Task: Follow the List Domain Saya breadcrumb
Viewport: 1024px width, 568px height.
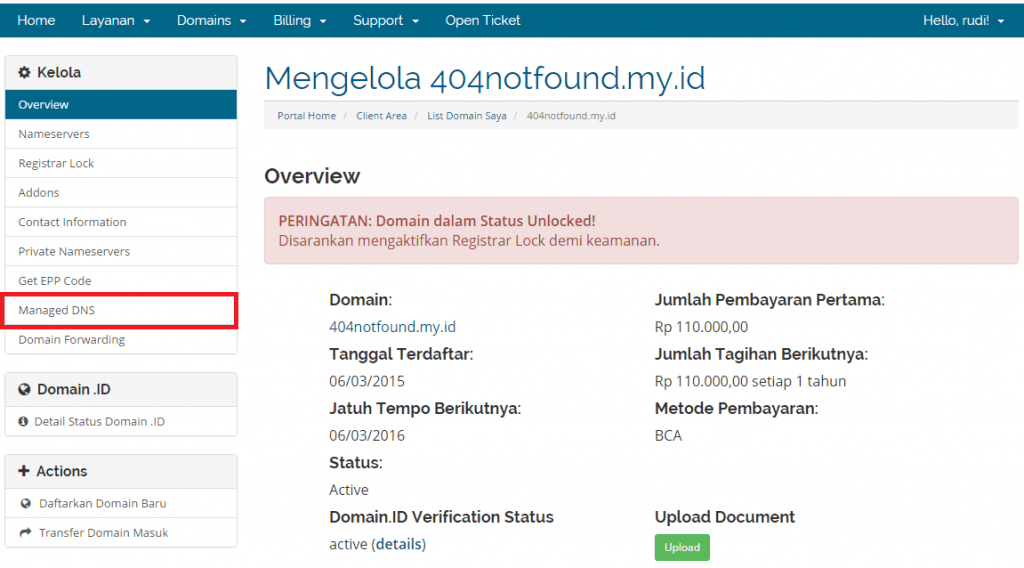Action: 466,116
